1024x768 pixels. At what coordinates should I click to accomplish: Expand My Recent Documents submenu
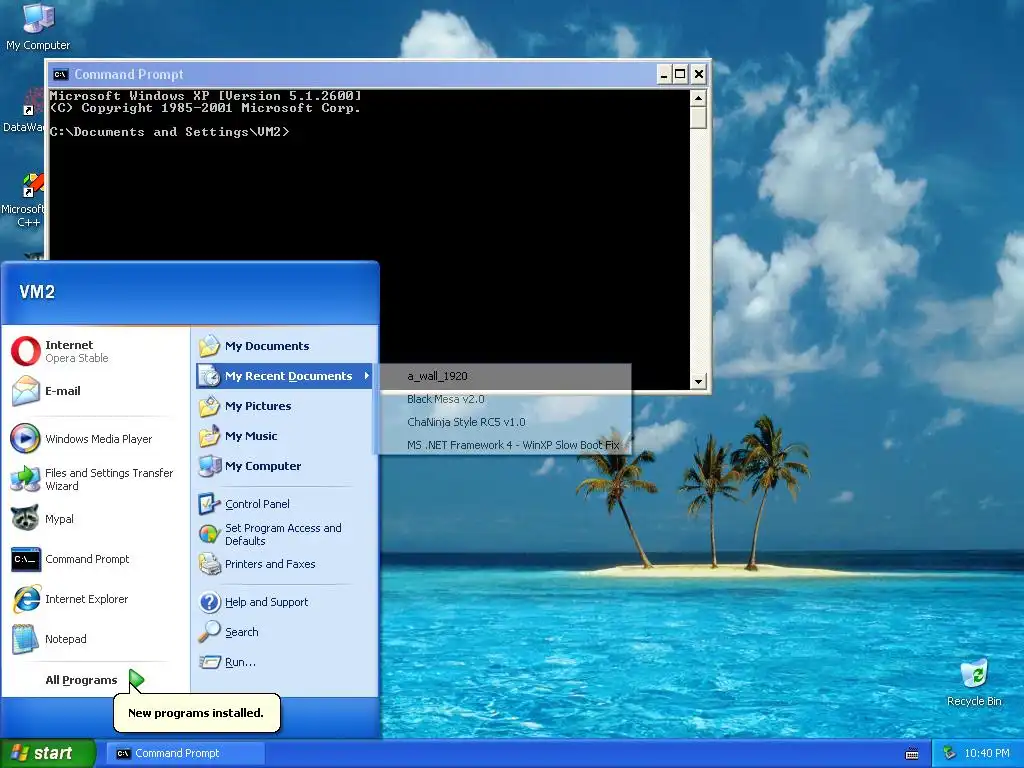[x=284, y=376]
